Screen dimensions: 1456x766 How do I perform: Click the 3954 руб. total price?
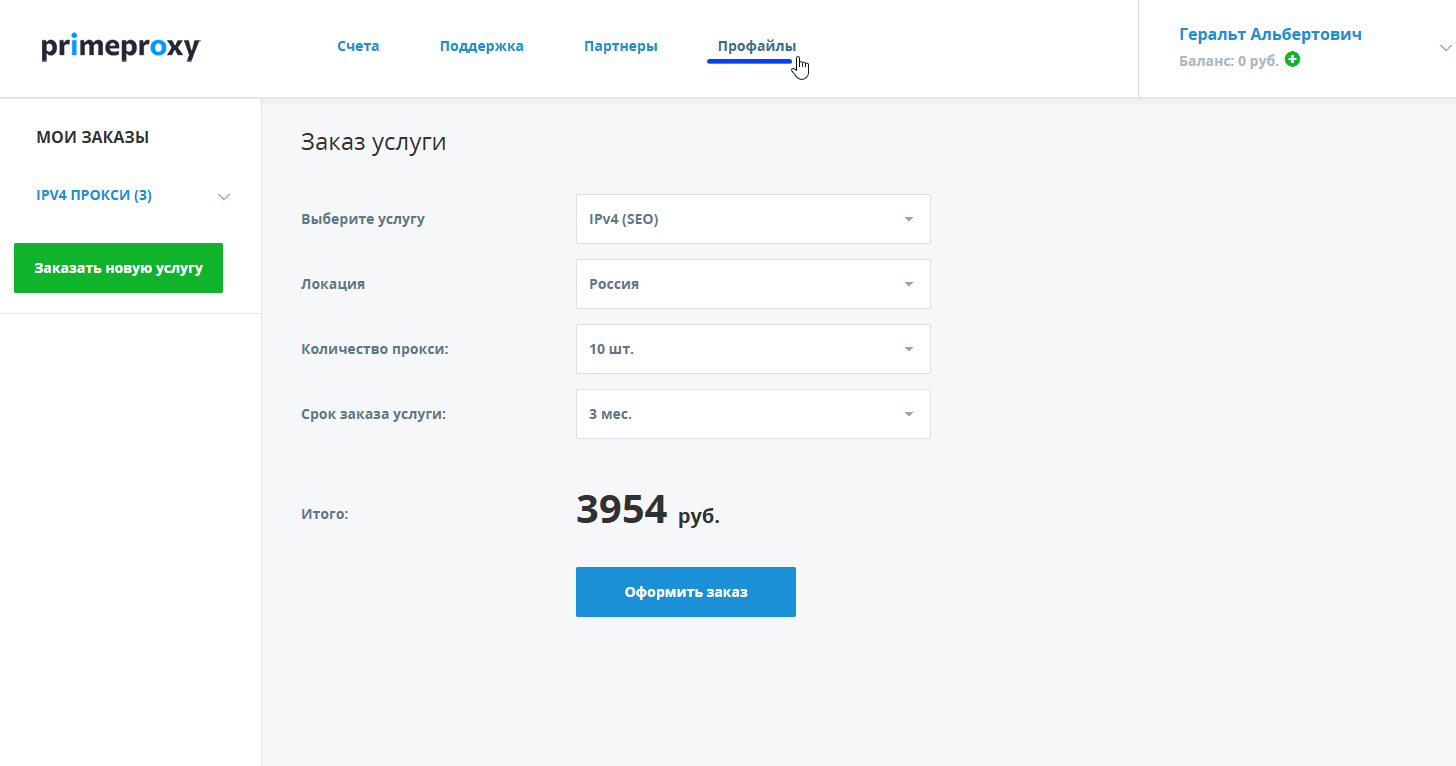click(648, 511)
